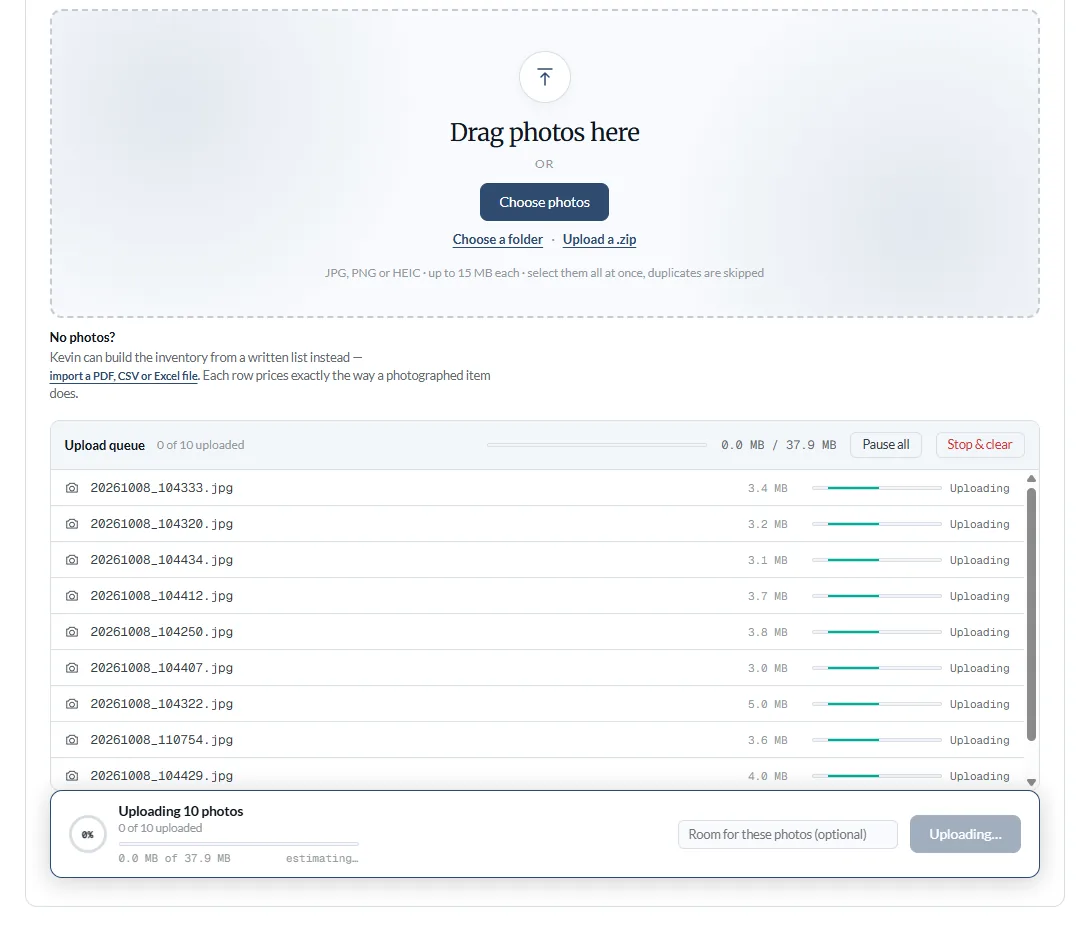
Task: Click the upload arrow icon in the drop zone
Action: pos(544,77)
